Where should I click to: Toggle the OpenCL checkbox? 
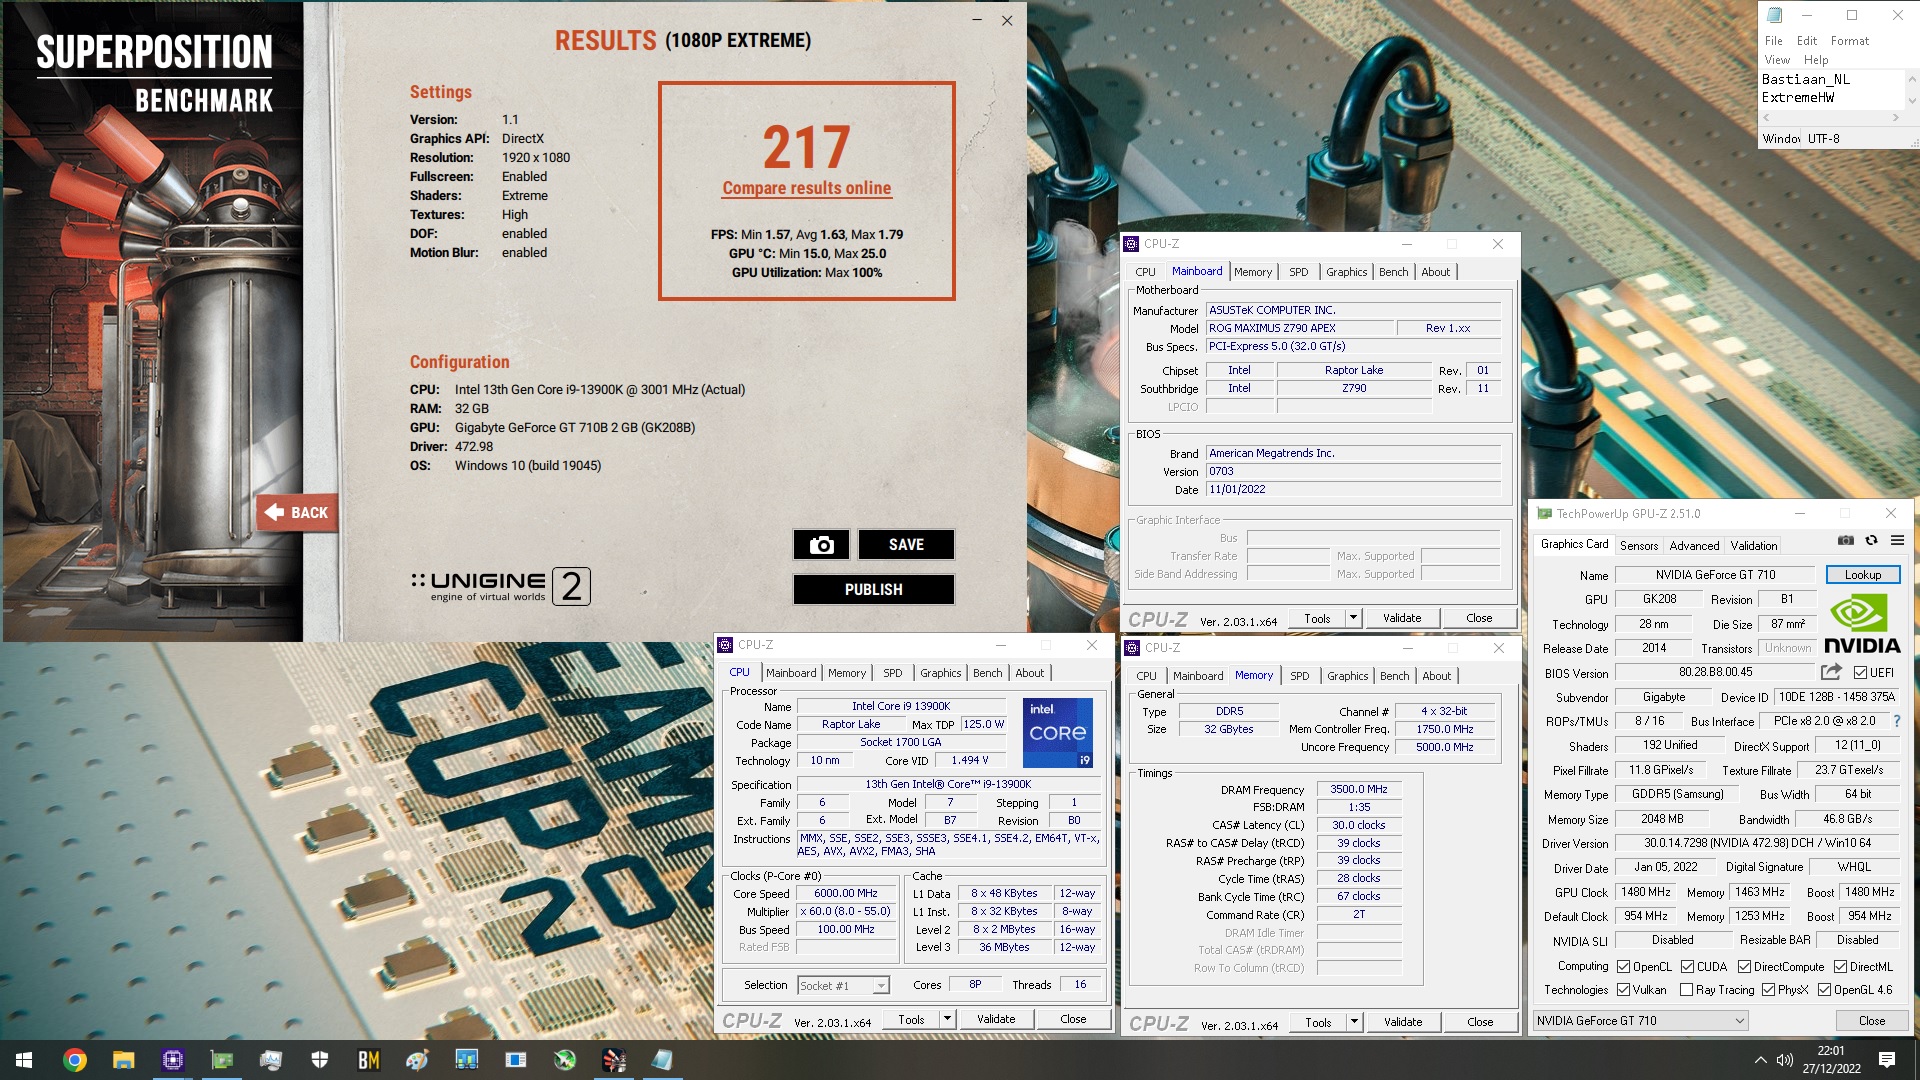[1624, 967]
